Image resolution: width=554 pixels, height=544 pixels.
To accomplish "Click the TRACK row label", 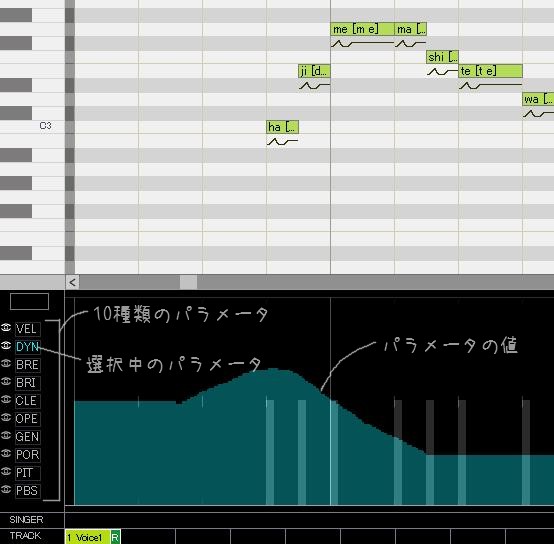I will click(x=25, y=536).
